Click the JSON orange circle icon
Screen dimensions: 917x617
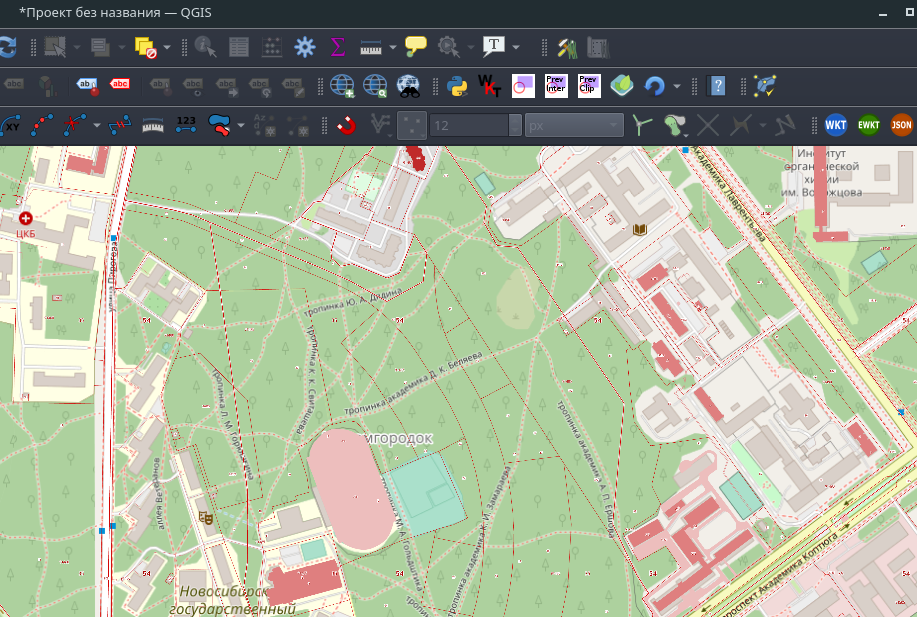coord(901,125)
